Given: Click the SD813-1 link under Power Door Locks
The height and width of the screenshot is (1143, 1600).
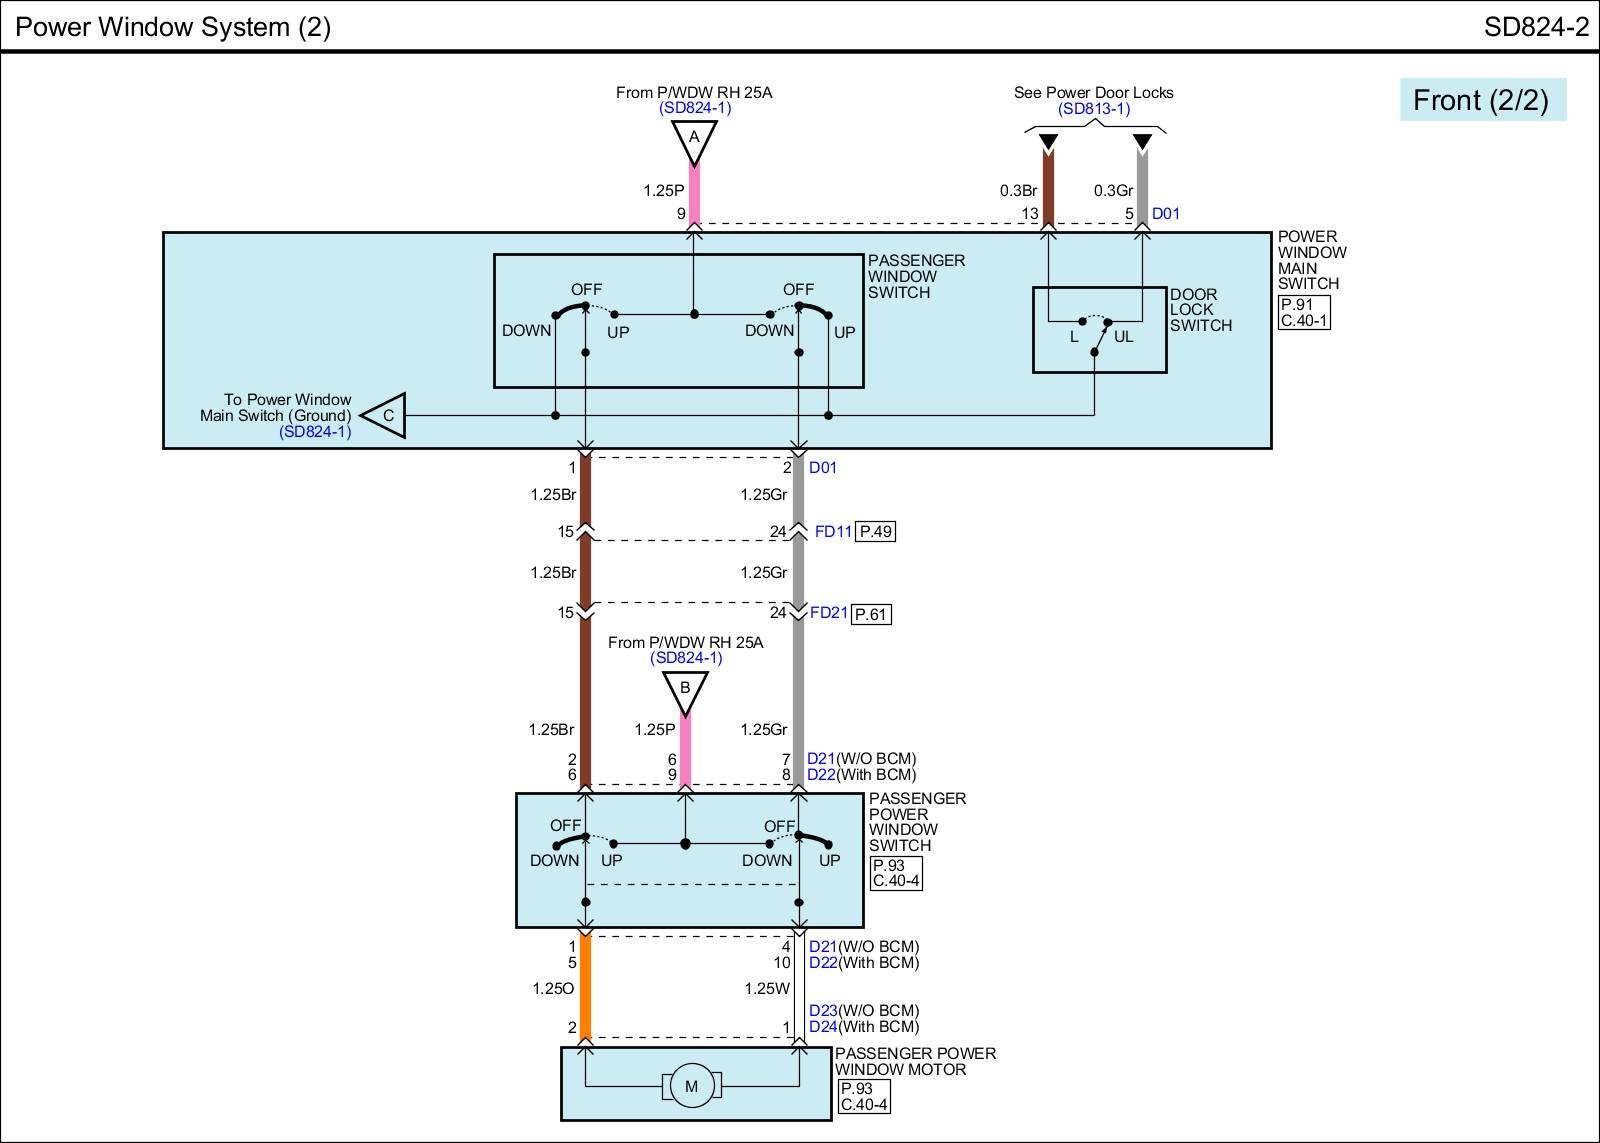Looking at the screenshot, I should tap(1093, 109).
